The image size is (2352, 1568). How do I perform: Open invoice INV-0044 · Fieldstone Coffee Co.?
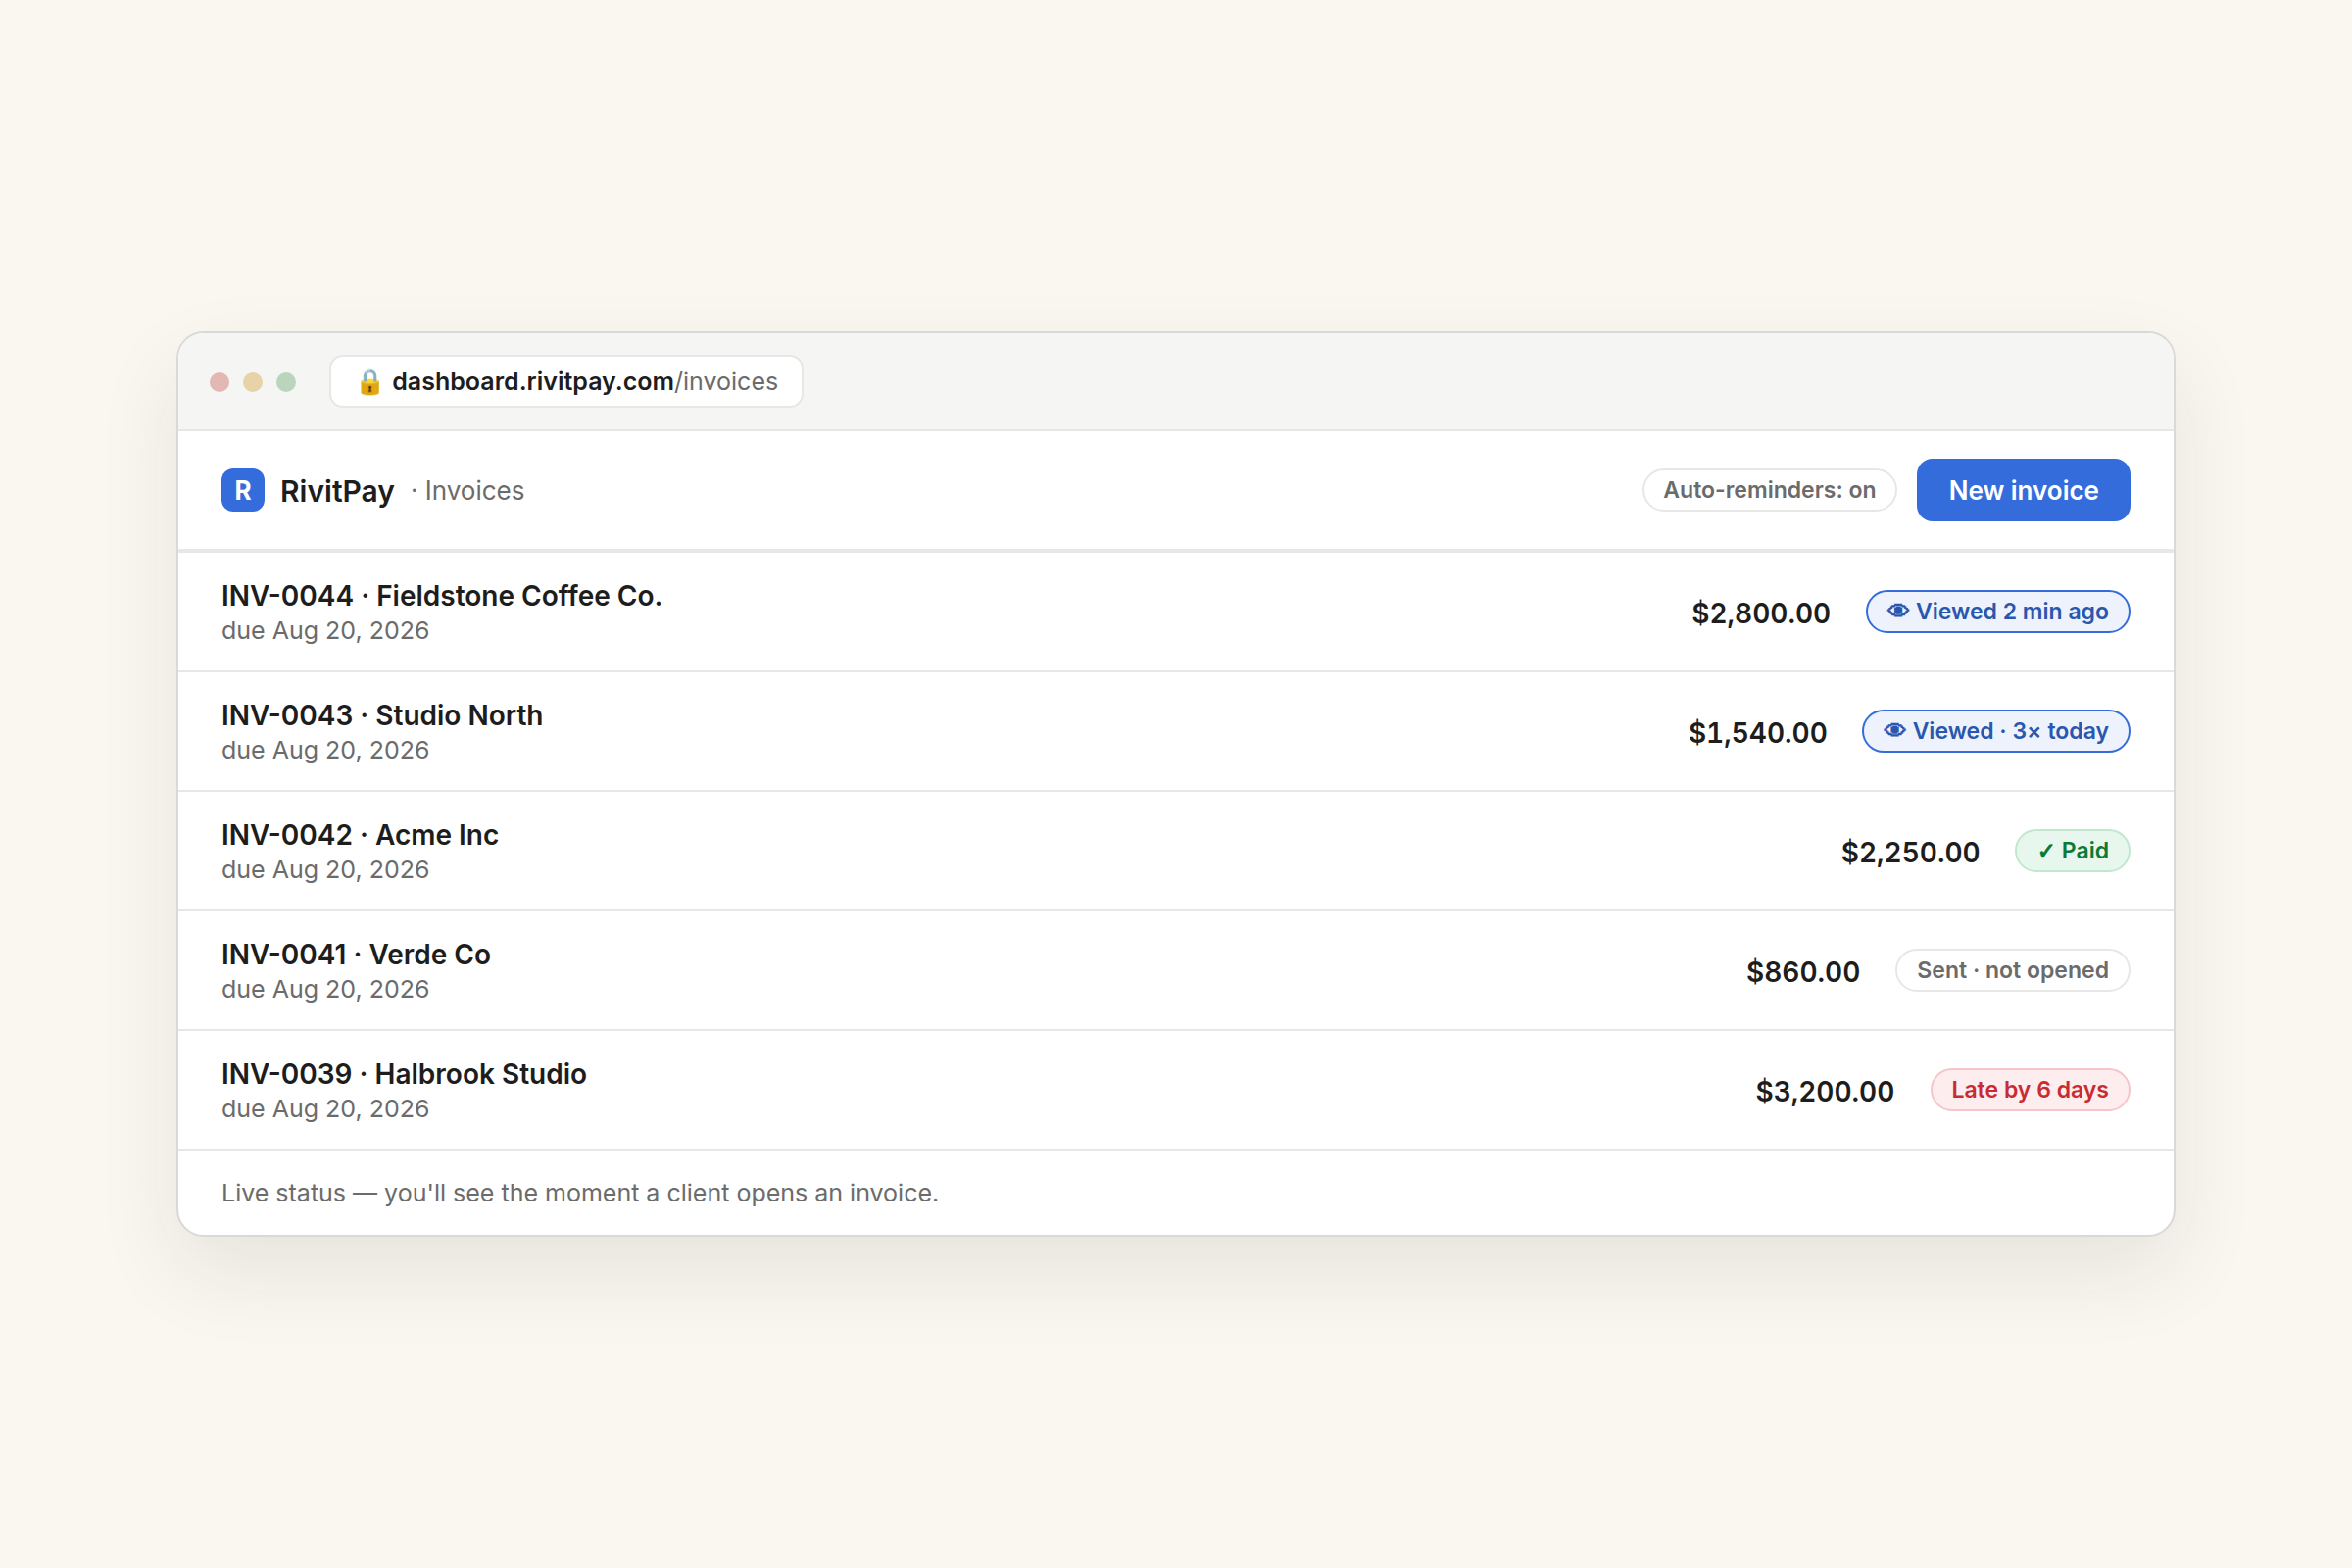[1176, 612]
